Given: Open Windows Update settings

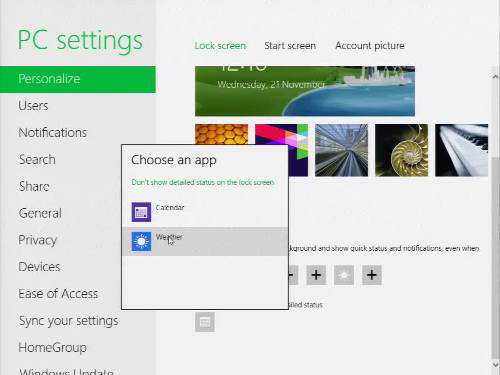Looking at the screenshot, I should point(66,371).
